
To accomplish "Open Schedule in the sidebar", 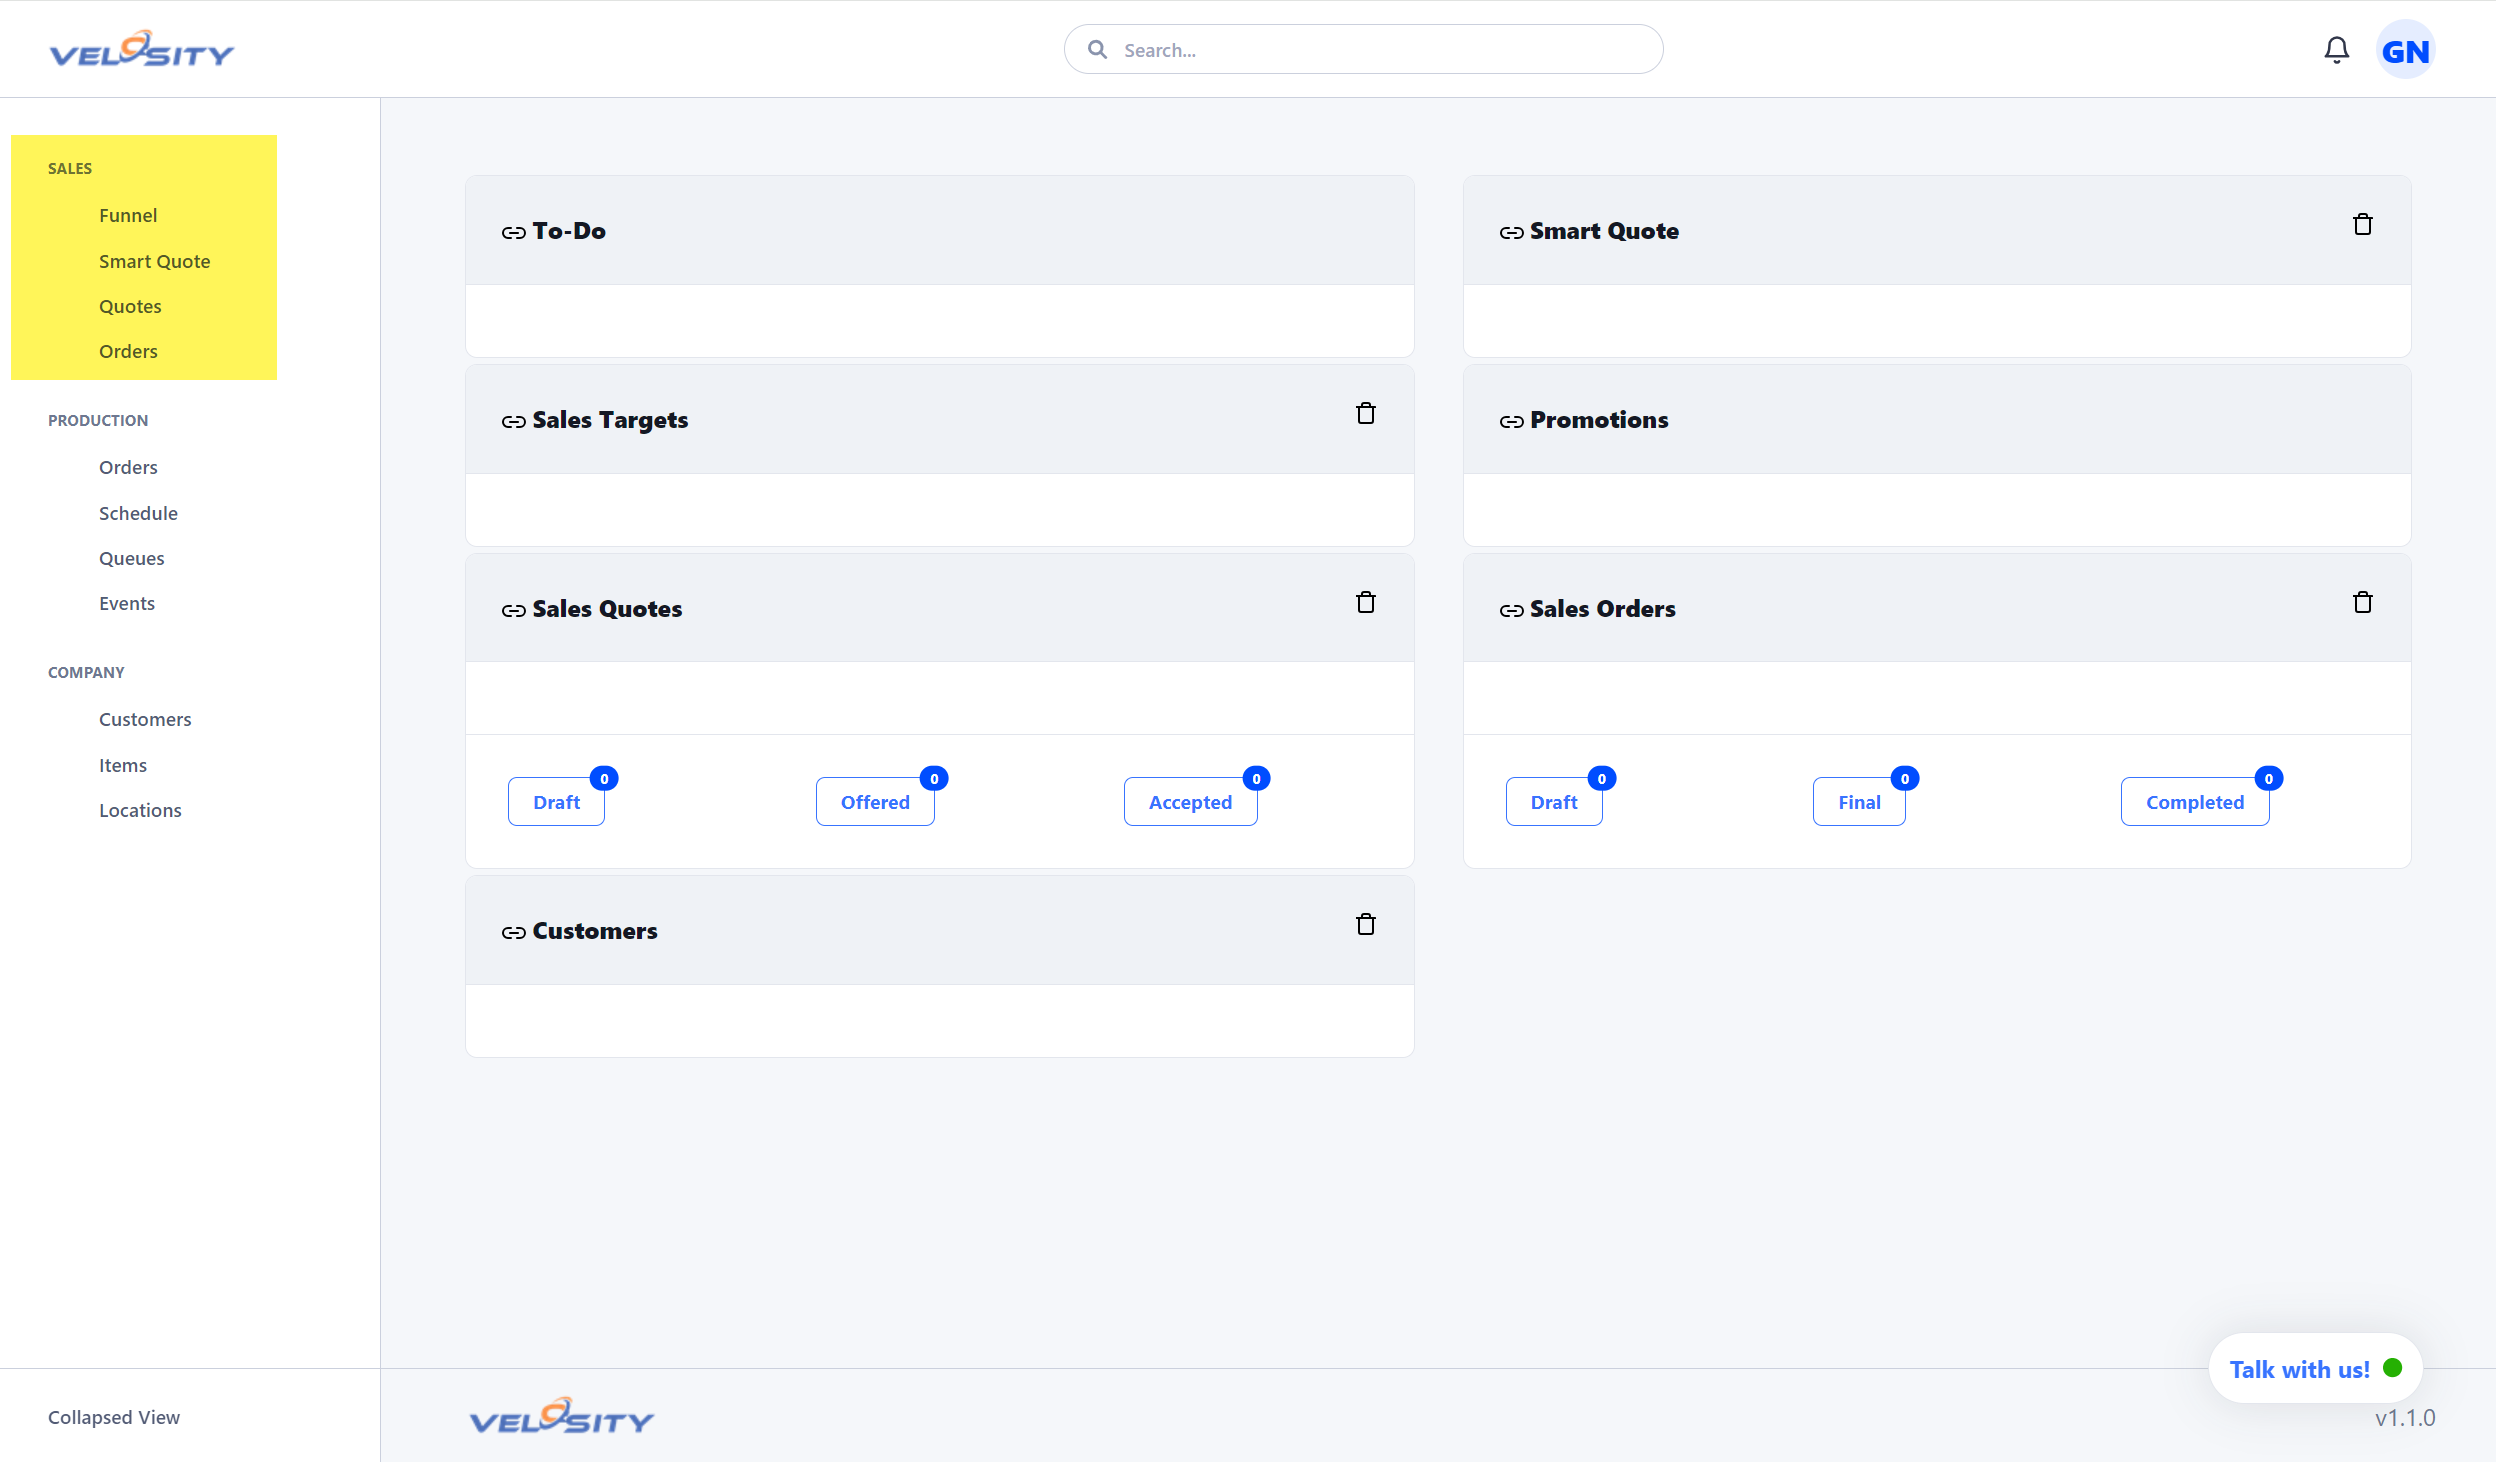I will 138,513.
